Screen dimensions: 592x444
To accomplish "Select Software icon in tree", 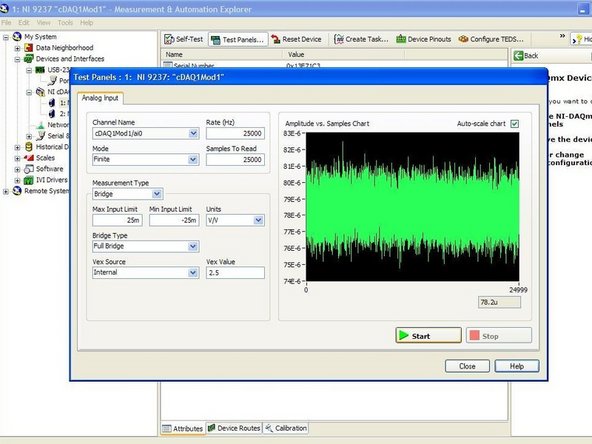I will tap(29, 169).
